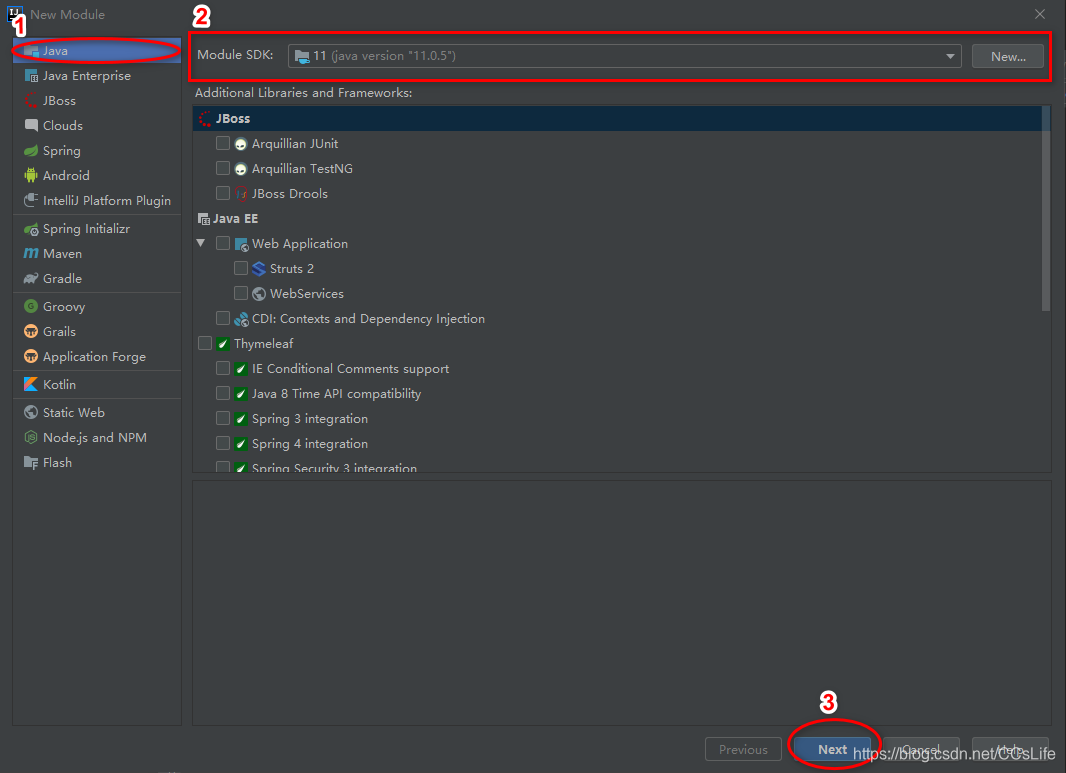This screenshot has height=773, width=1066.
Task: Enable the Arquillian JUnit checkbox
Action: [222, 143]
